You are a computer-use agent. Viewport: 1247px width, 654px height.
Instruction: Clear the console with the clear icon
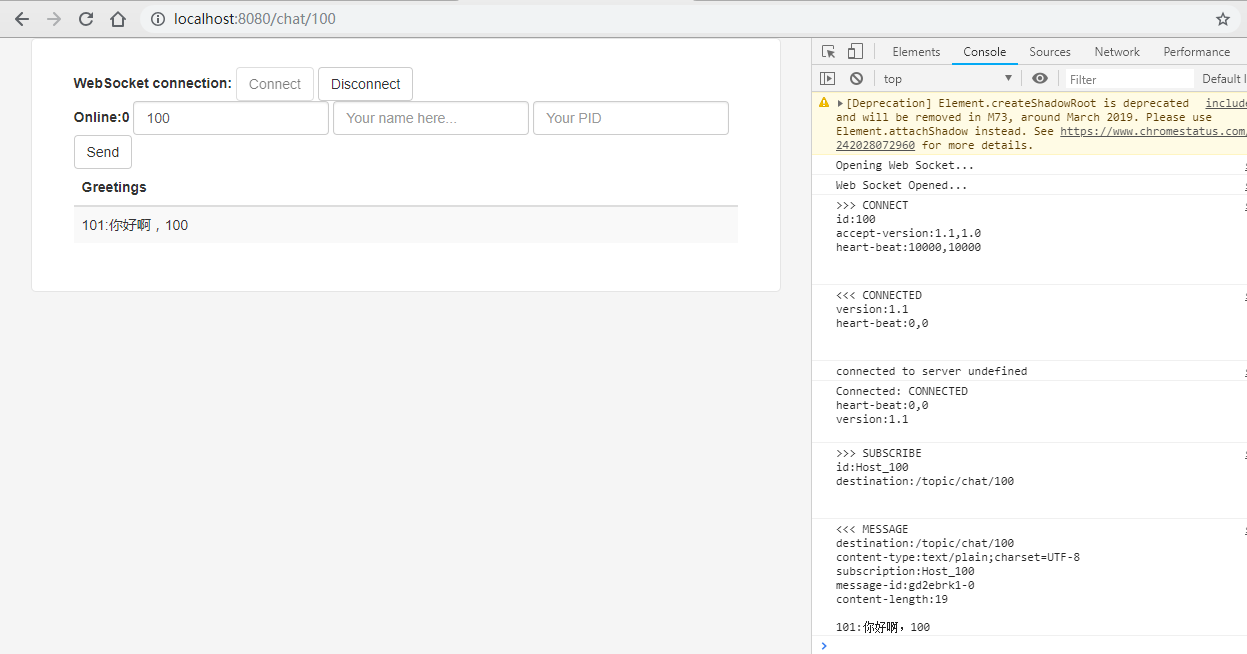tap(856, 79)
